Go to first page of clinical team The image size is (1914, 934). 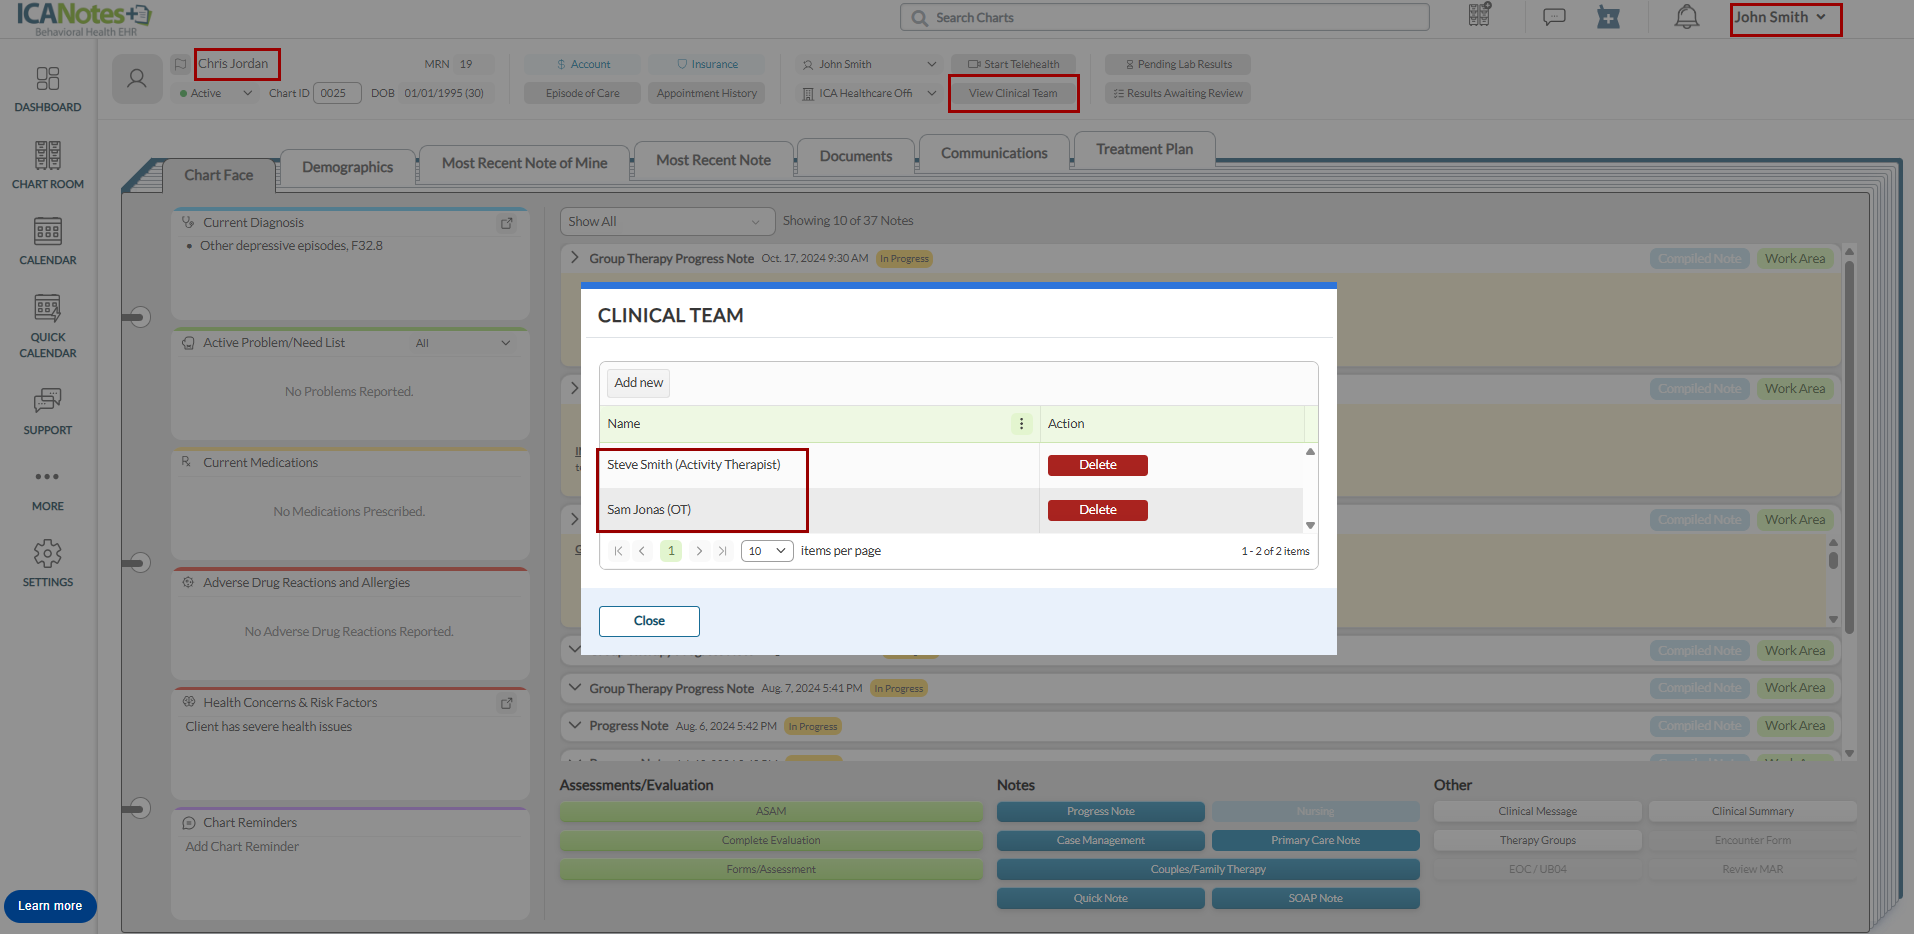tap(618, 551)
